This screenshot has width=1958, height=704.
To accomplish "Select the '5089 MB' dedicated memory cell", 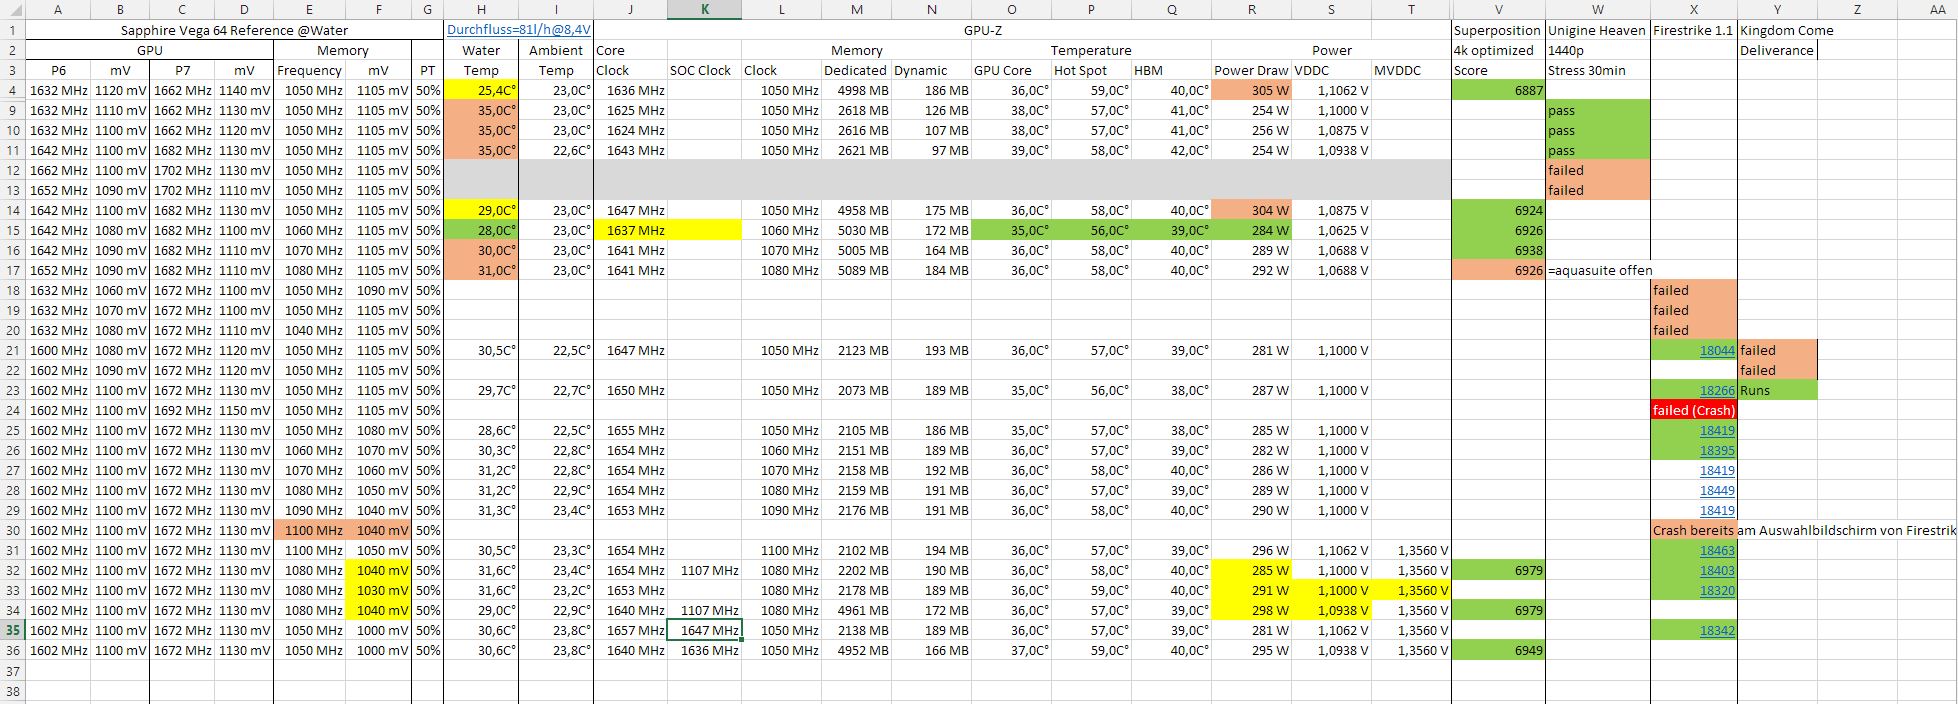I will pos(856,270).
